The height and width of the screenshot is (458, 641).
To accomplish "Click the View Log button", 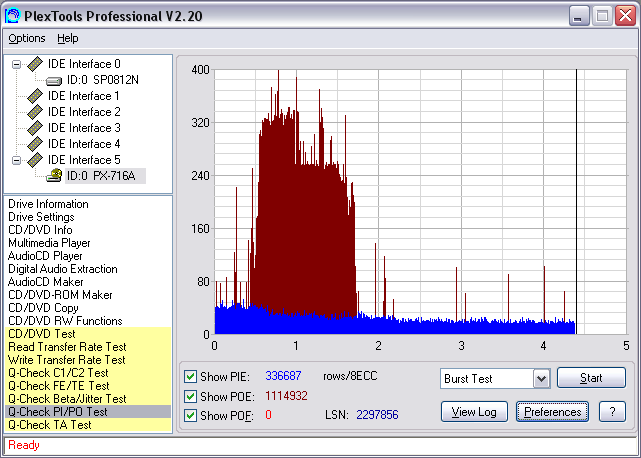I will click(x=474, y=412).
